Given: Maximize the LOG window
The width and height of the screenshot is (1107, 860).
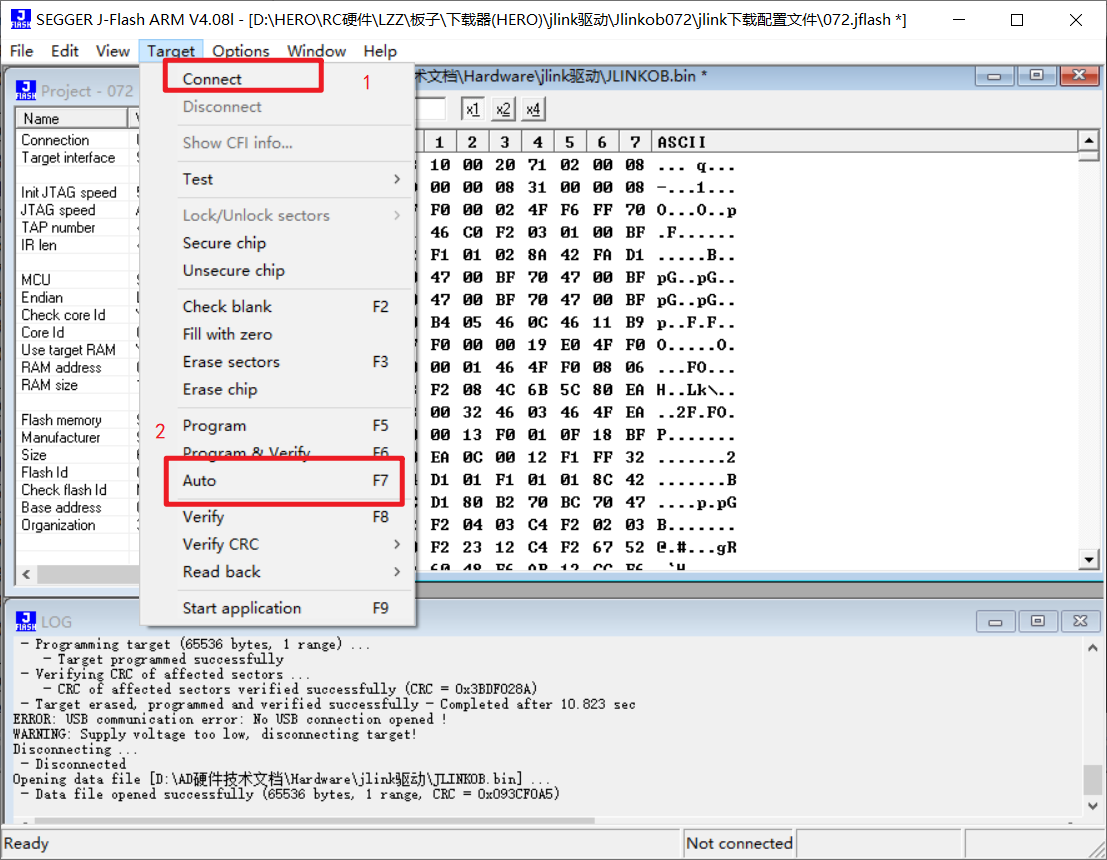Looking at the screenshot, I should click(x=1038, y=621).
